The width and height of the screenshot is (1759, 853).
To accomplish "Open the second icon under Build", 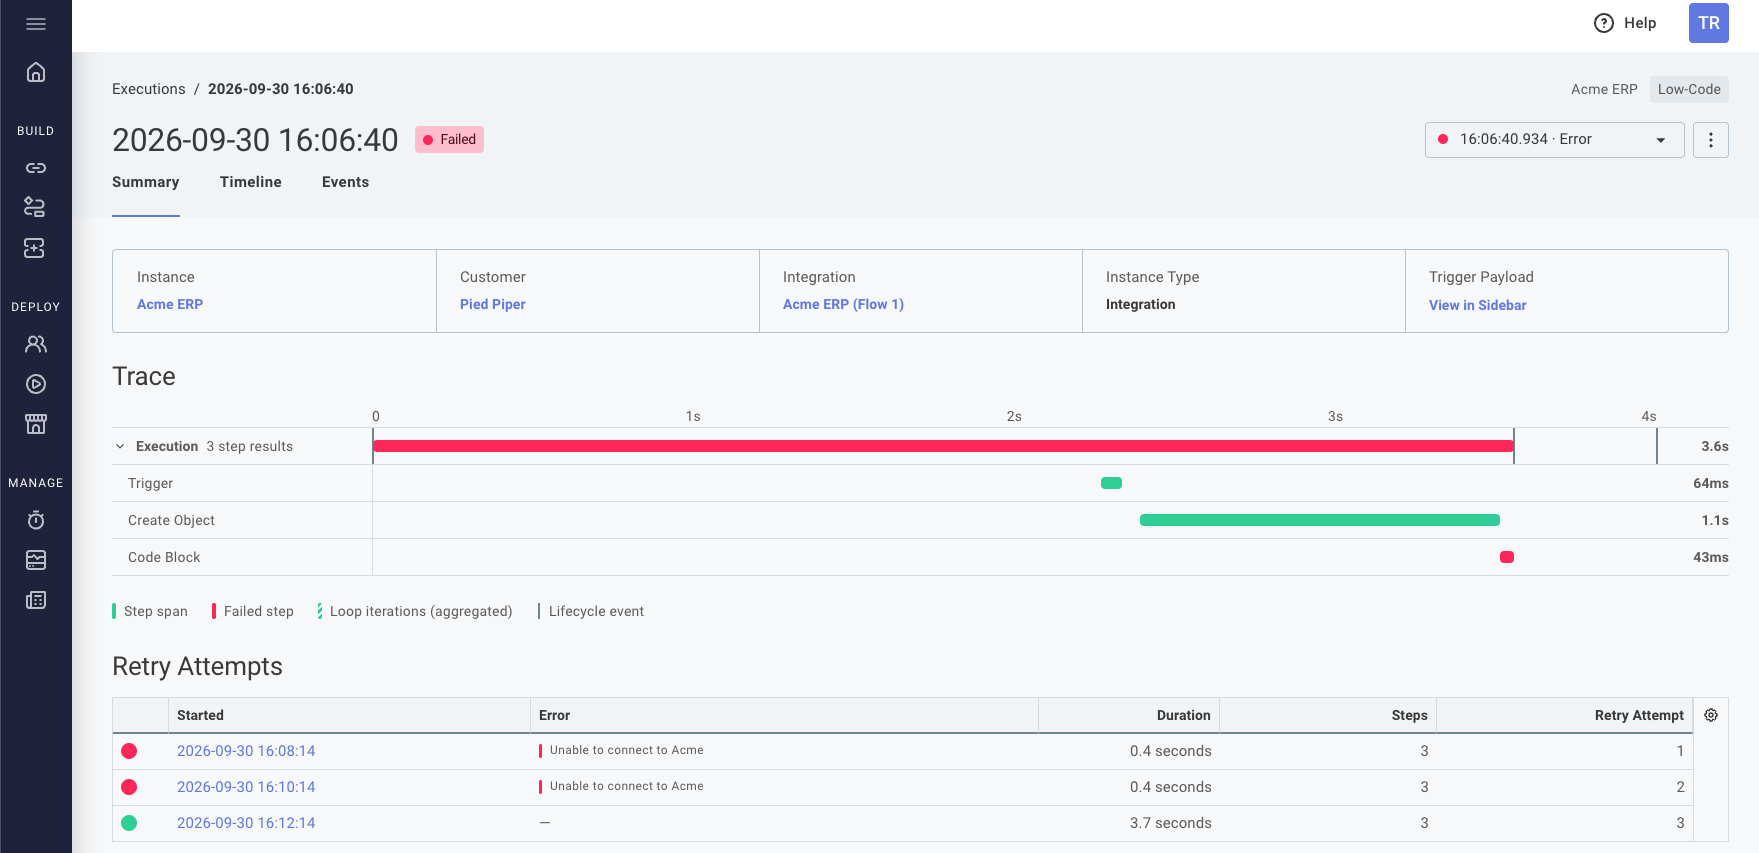I will pos(35,207).
